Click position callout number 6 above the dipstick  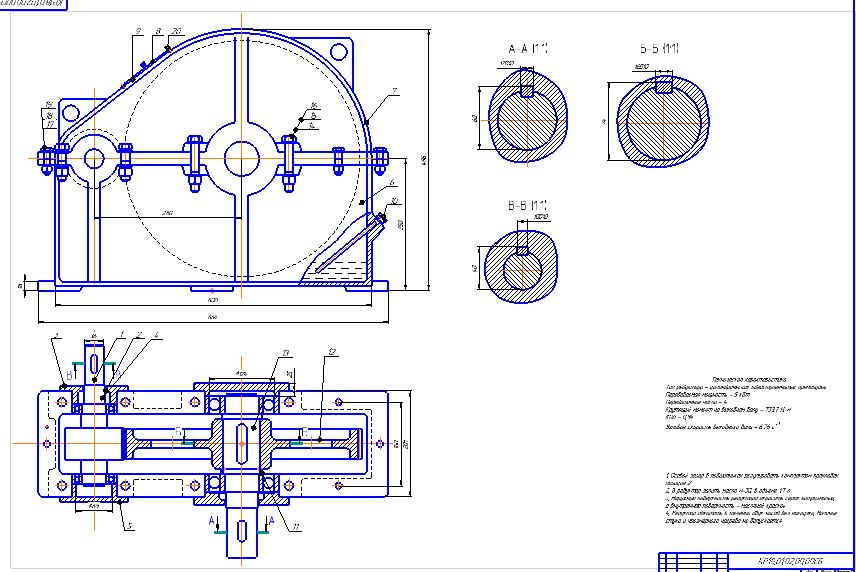pyautogui.click(x=392, y=183)
